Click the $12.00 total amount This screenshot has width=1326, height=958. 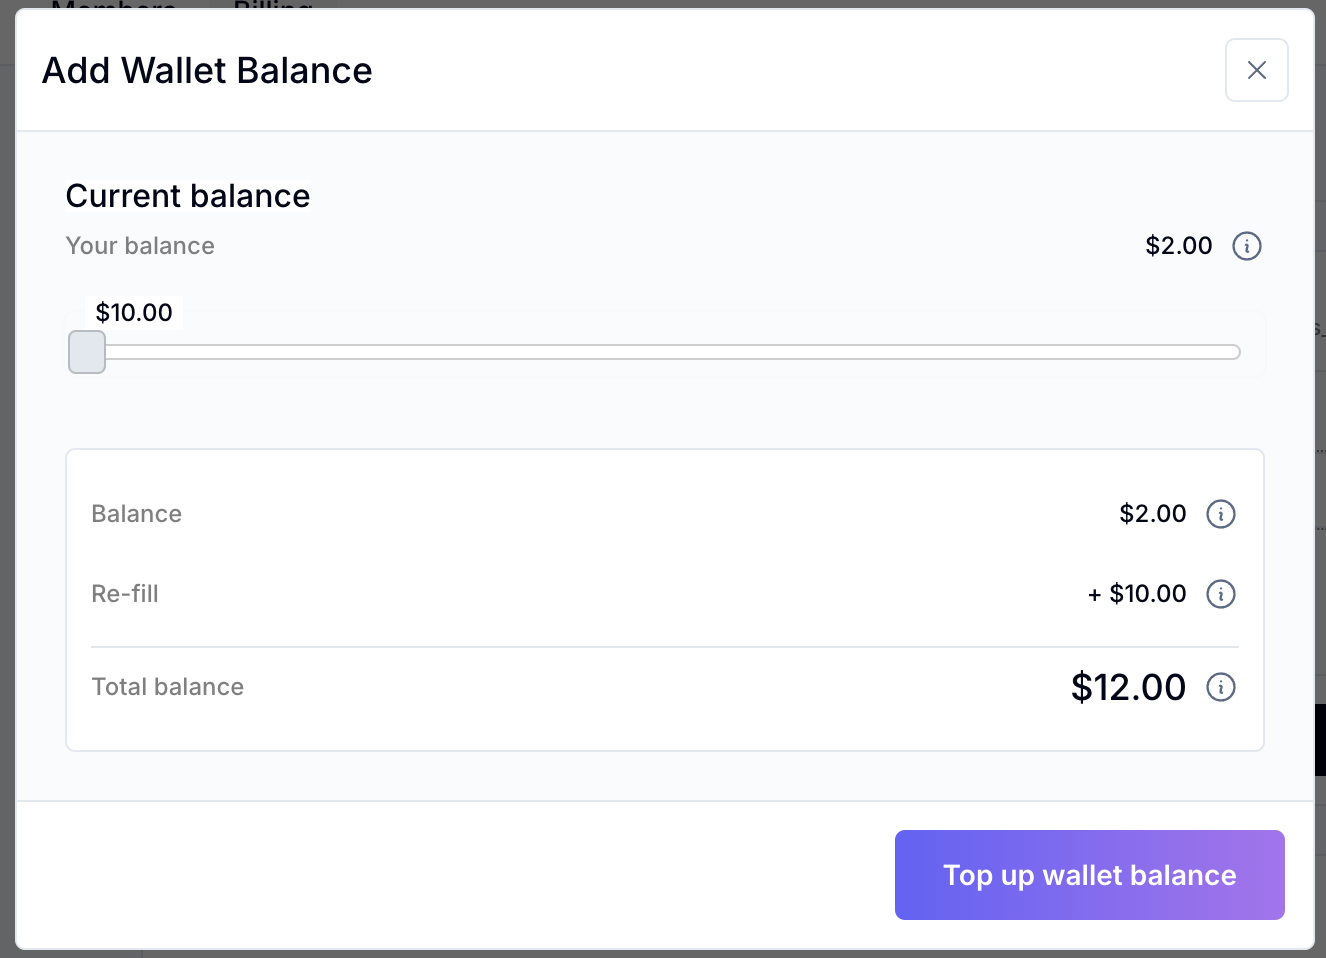[1128, 687]
